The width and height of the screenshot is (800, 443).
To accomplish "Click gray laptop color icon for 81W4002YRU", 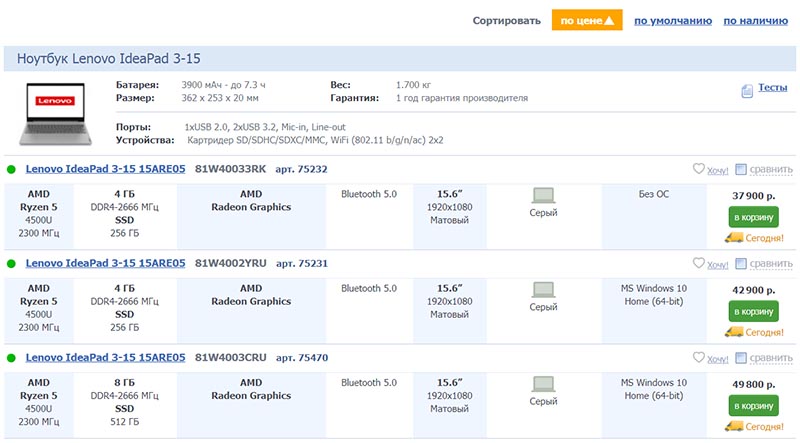I will tap(543, 290).
